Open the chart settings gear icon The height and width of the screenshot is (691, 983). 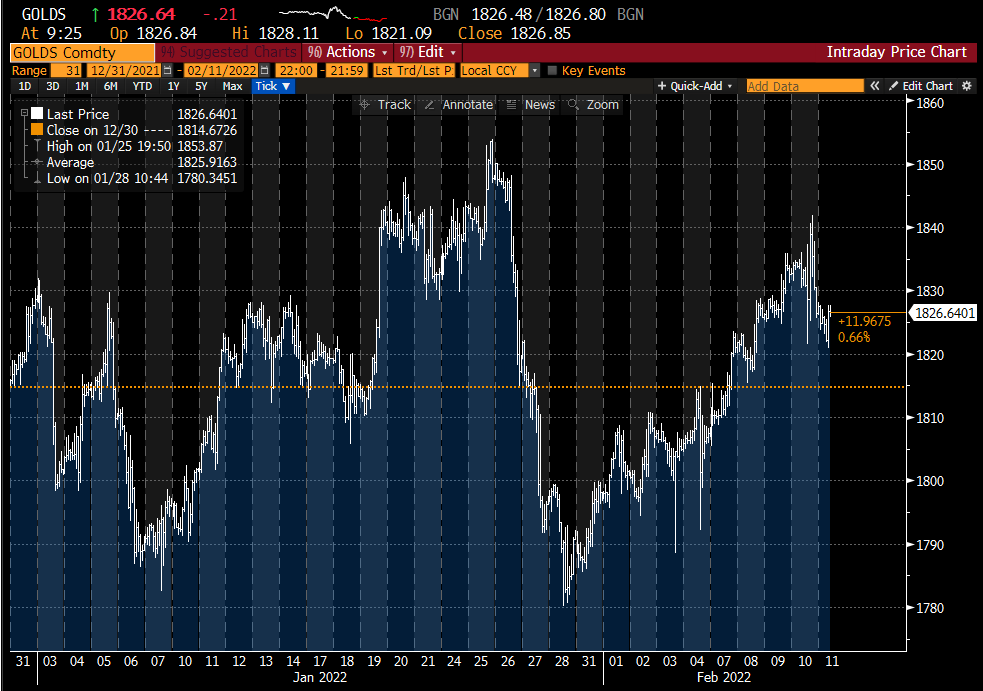(x=967, y=87)
